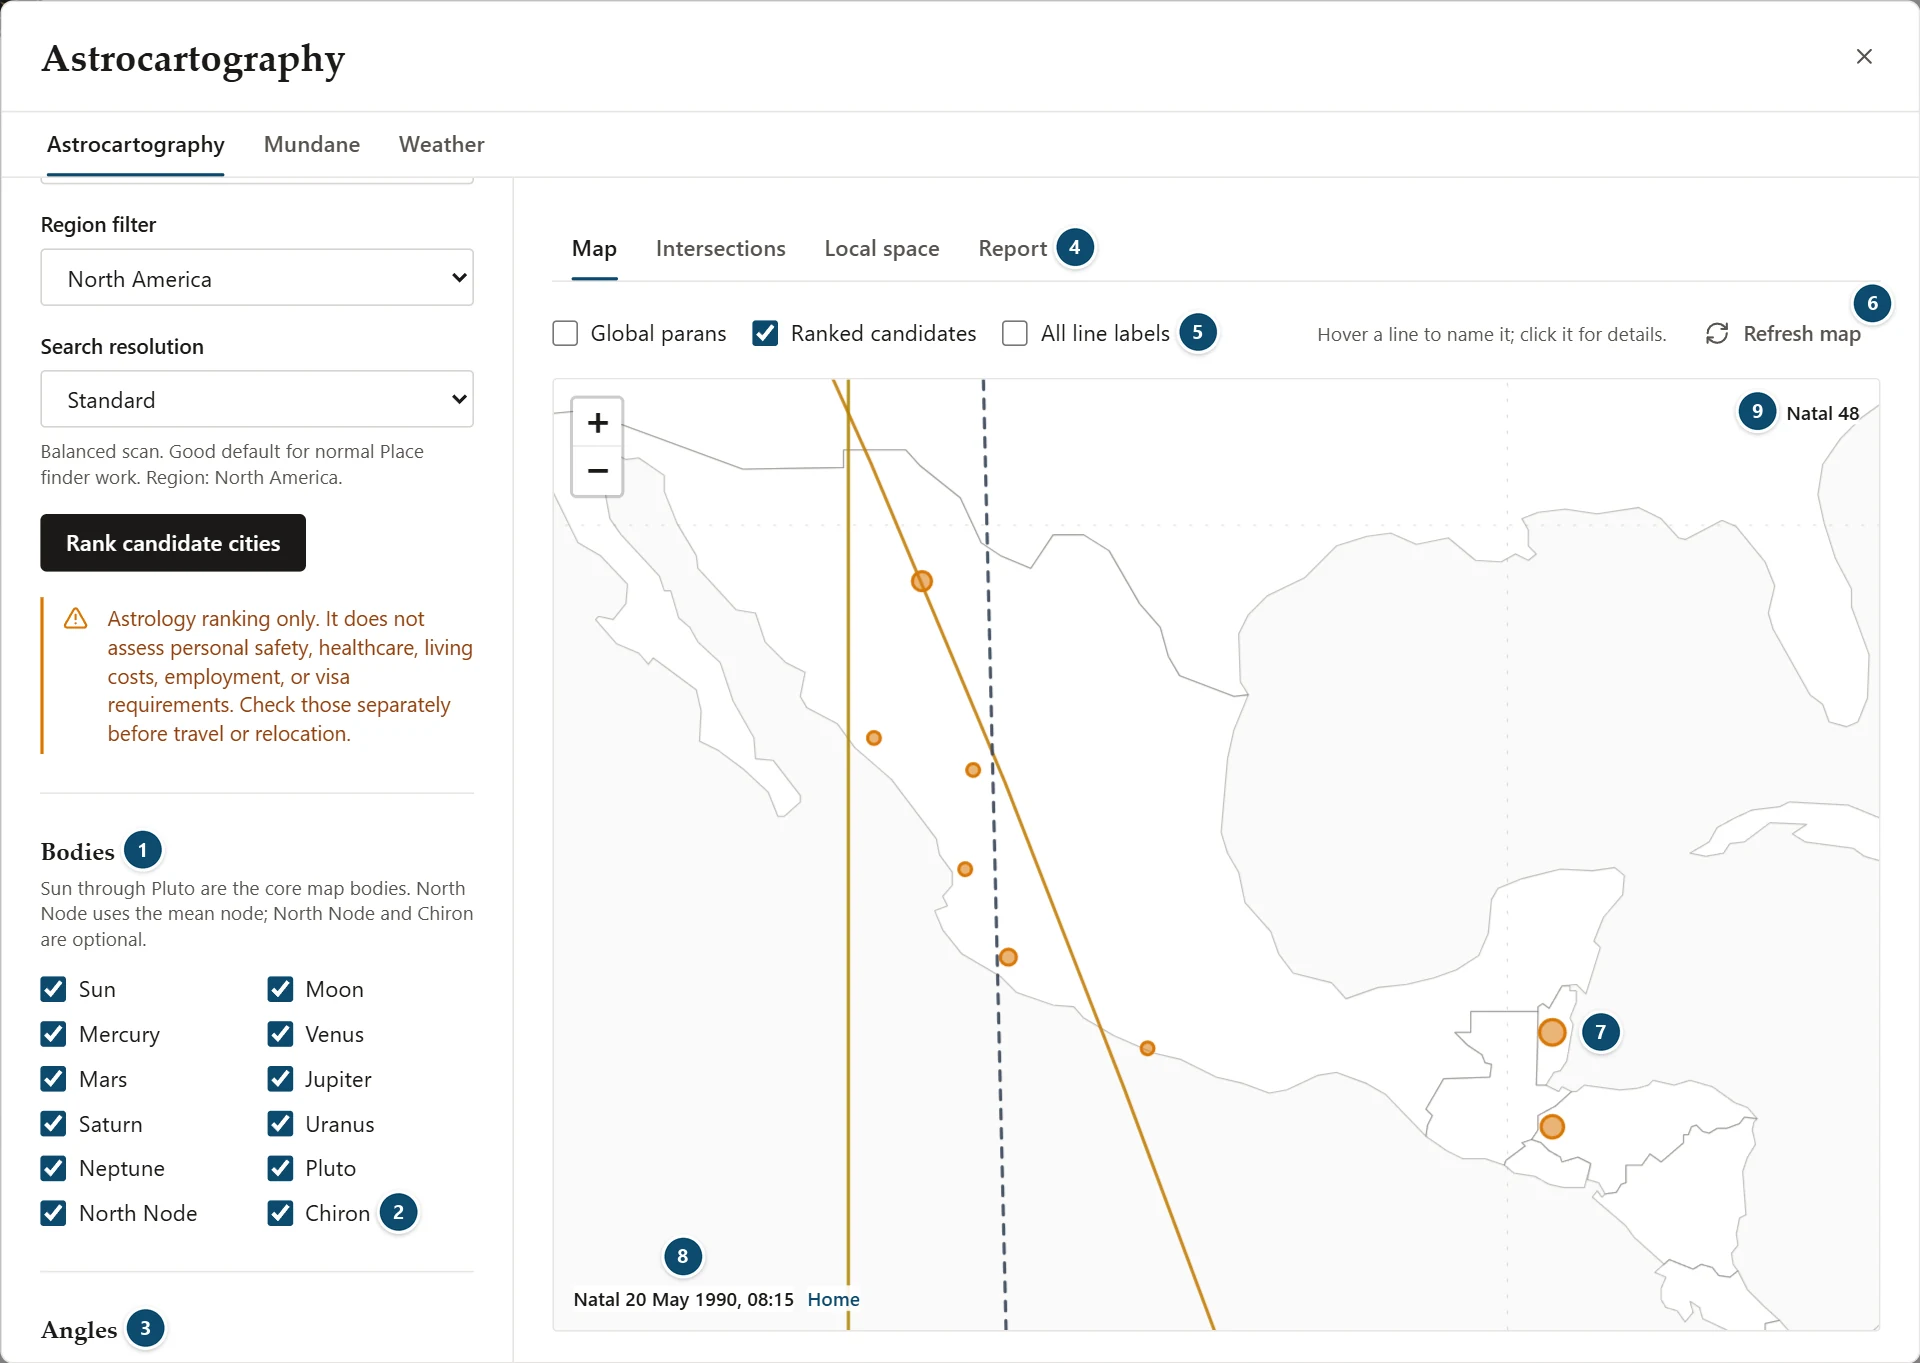Click the candidate marker in Honduras
Image resolution: width=1920 pixels, height=1363 pixels.
coord(1551,1127)
